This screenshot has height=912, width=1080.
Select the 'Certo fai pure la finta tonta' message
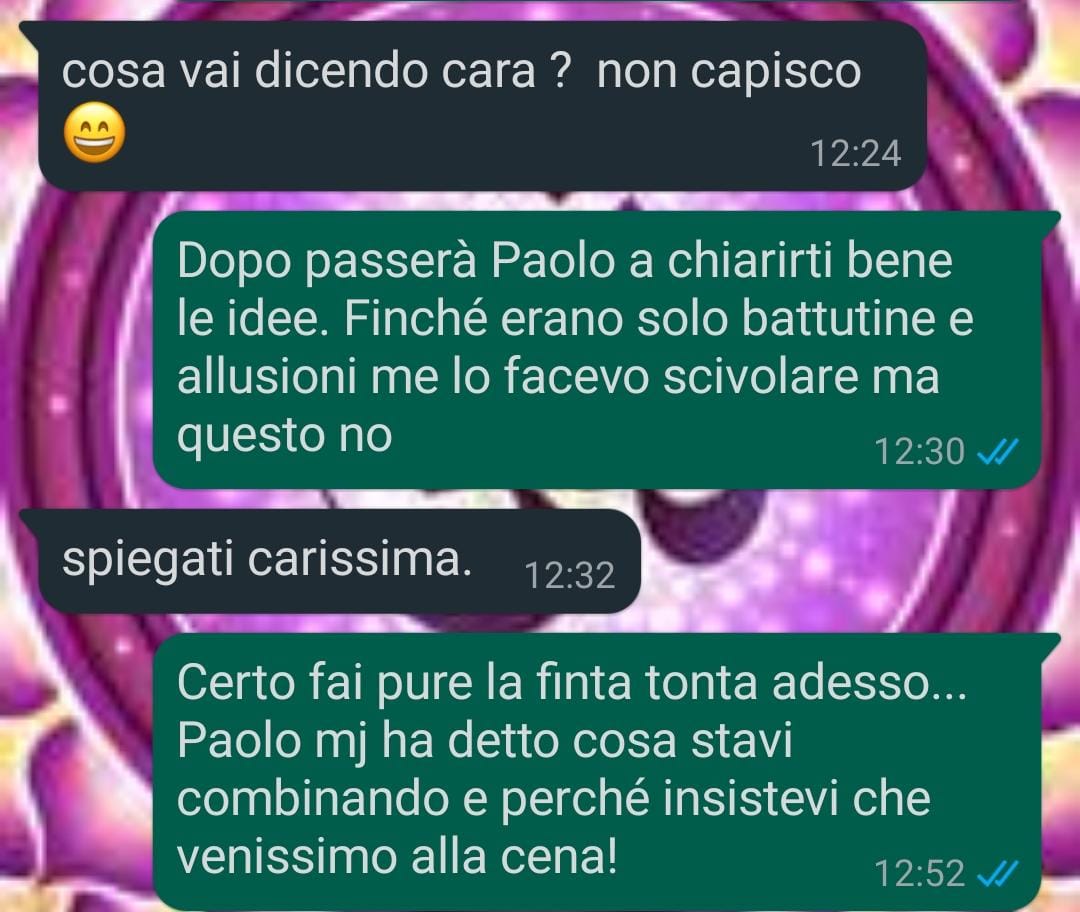point(598,771)
